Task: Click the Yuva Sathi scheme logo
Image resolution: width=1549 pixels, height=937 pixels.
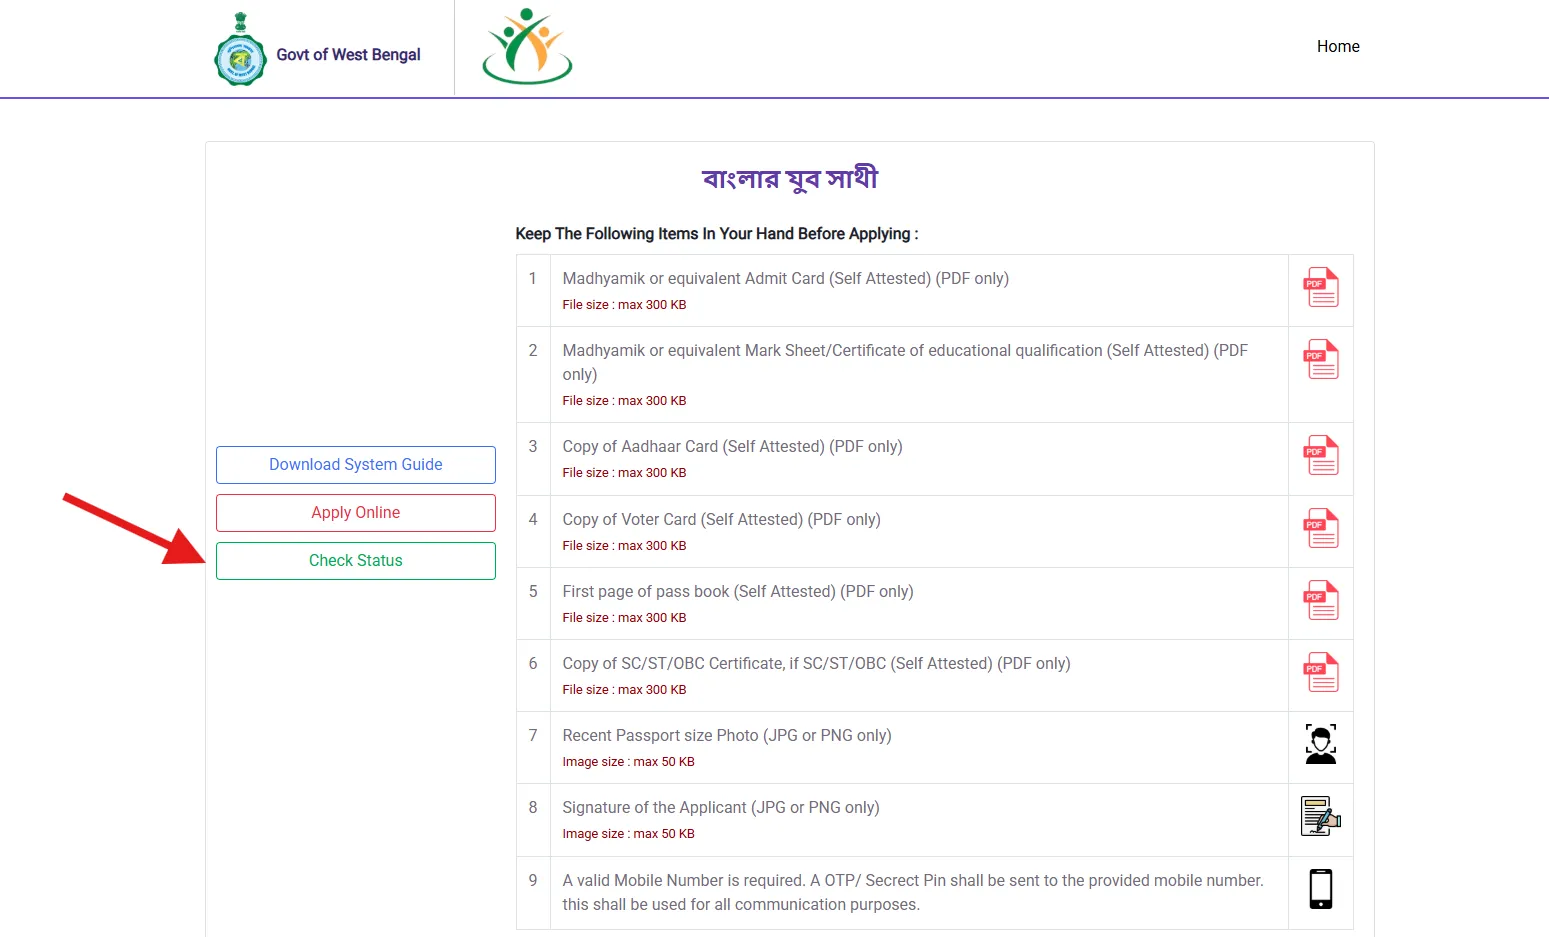Action: pyautogui.click(x=527, y=45)
